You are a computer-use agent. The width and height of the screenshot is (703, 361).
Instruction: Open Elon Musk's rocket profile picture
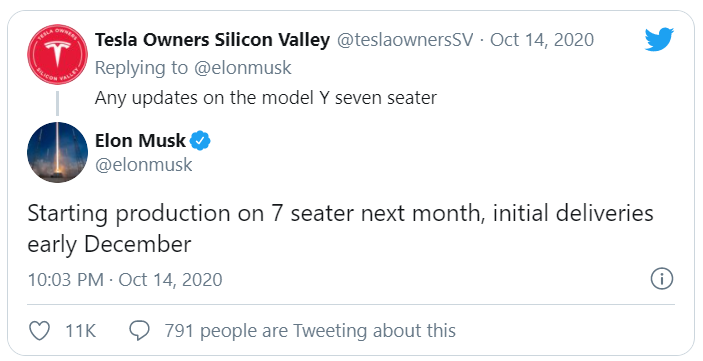(57, 152)
